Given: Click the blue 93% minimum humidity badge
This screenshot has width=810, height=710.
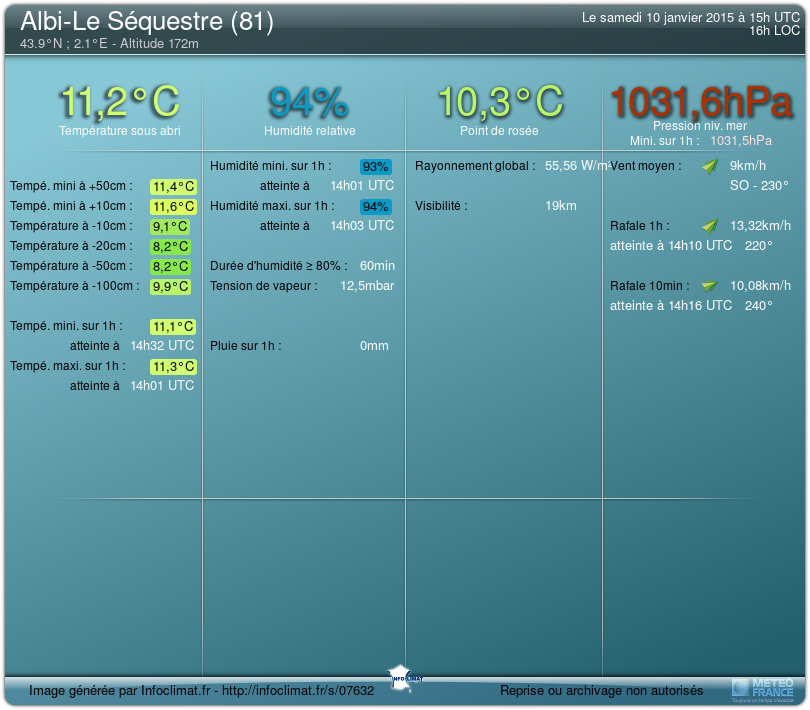Looking at the screenshot, I should tap(376, 167).
